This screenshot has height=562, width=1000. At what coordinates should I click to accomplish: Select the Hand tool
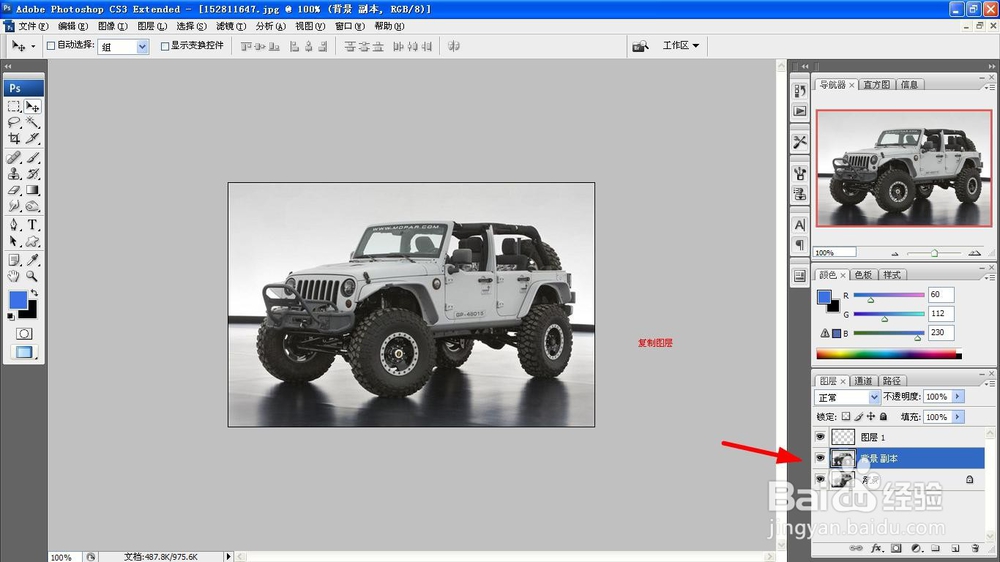pos(14,276)
